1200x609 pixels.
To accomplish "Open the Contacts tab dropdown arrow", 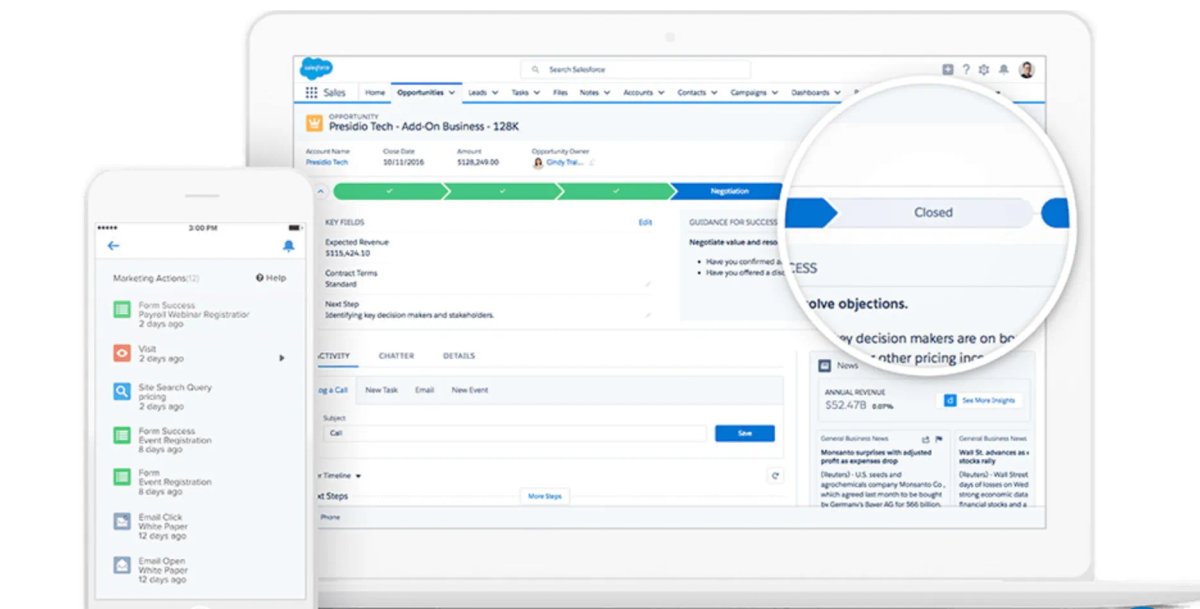I will [714, 93].
